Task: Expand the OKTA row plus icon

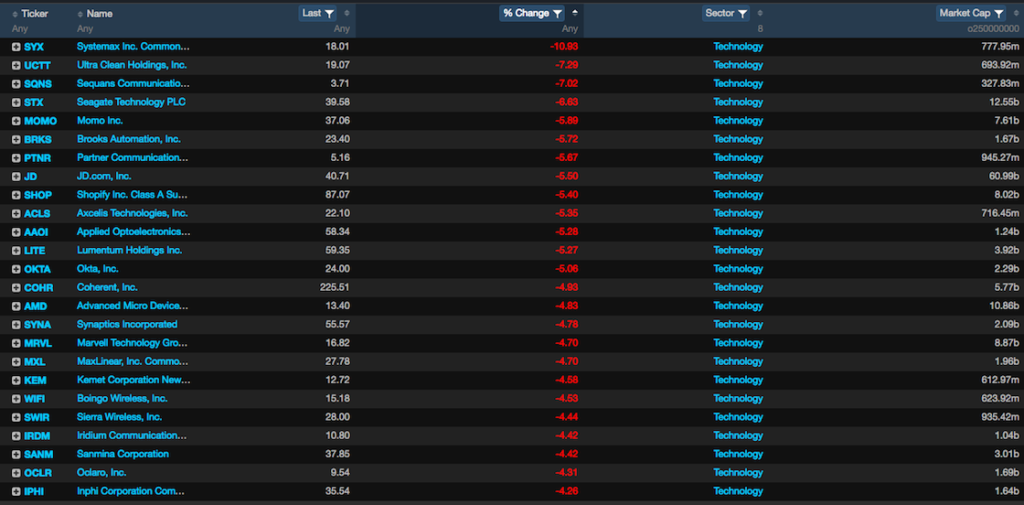Action: 16,269
